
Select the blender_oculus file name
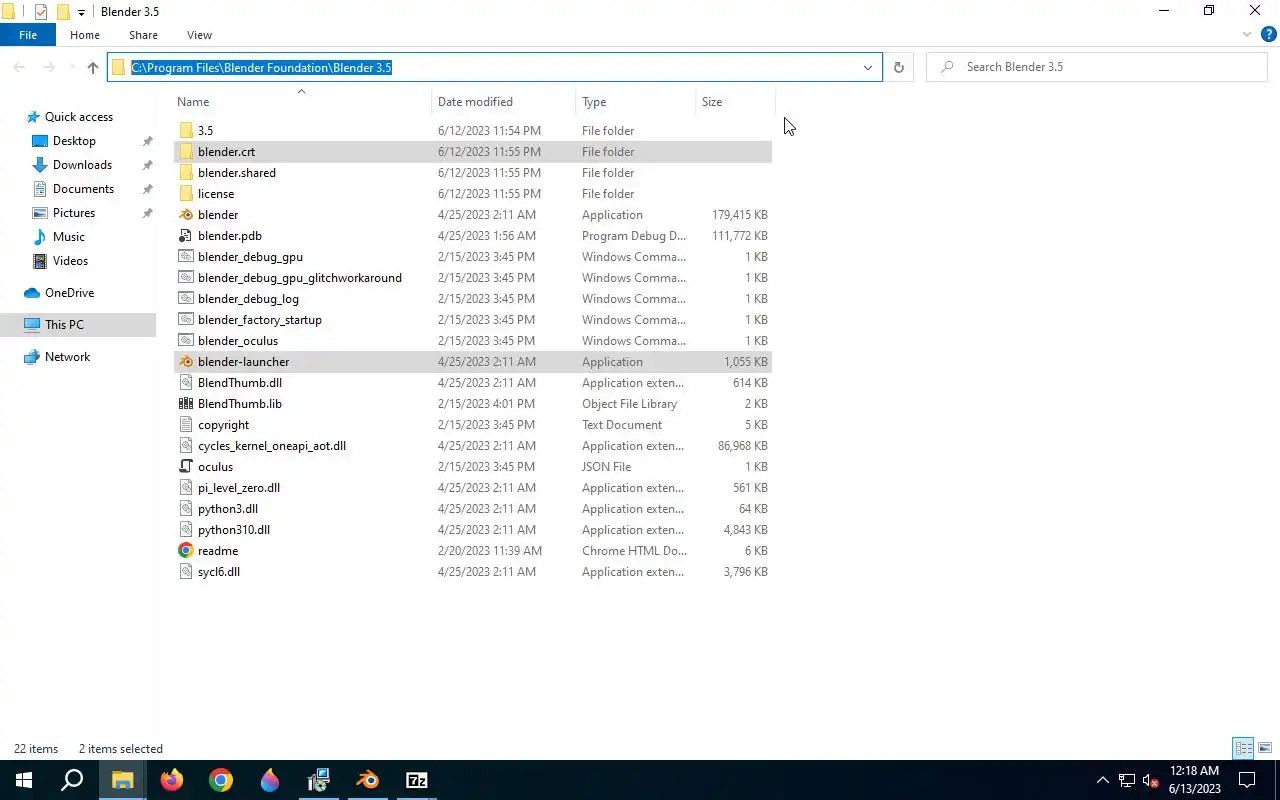tap(238, 341)
